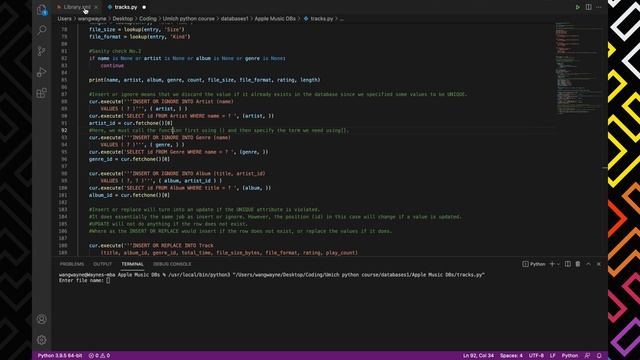Change the Python language mode in status bar

pos(570,356)
